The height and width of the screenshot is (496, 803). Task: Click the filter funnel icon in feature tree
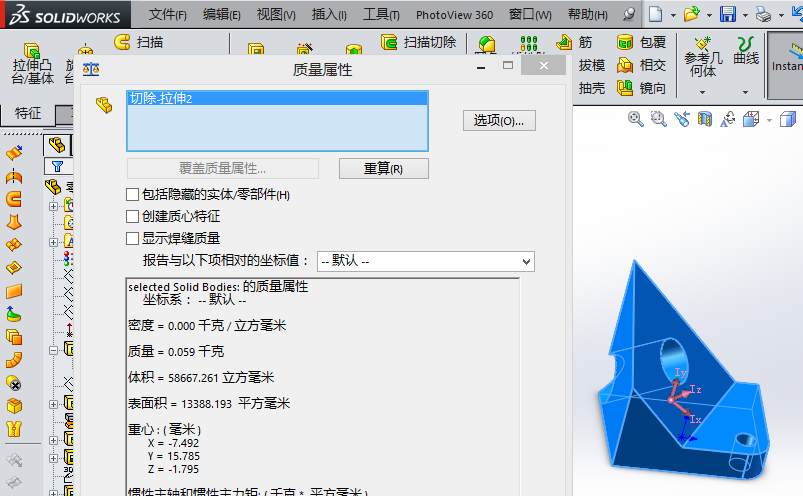pyautogui.click(x=58, y=166)
